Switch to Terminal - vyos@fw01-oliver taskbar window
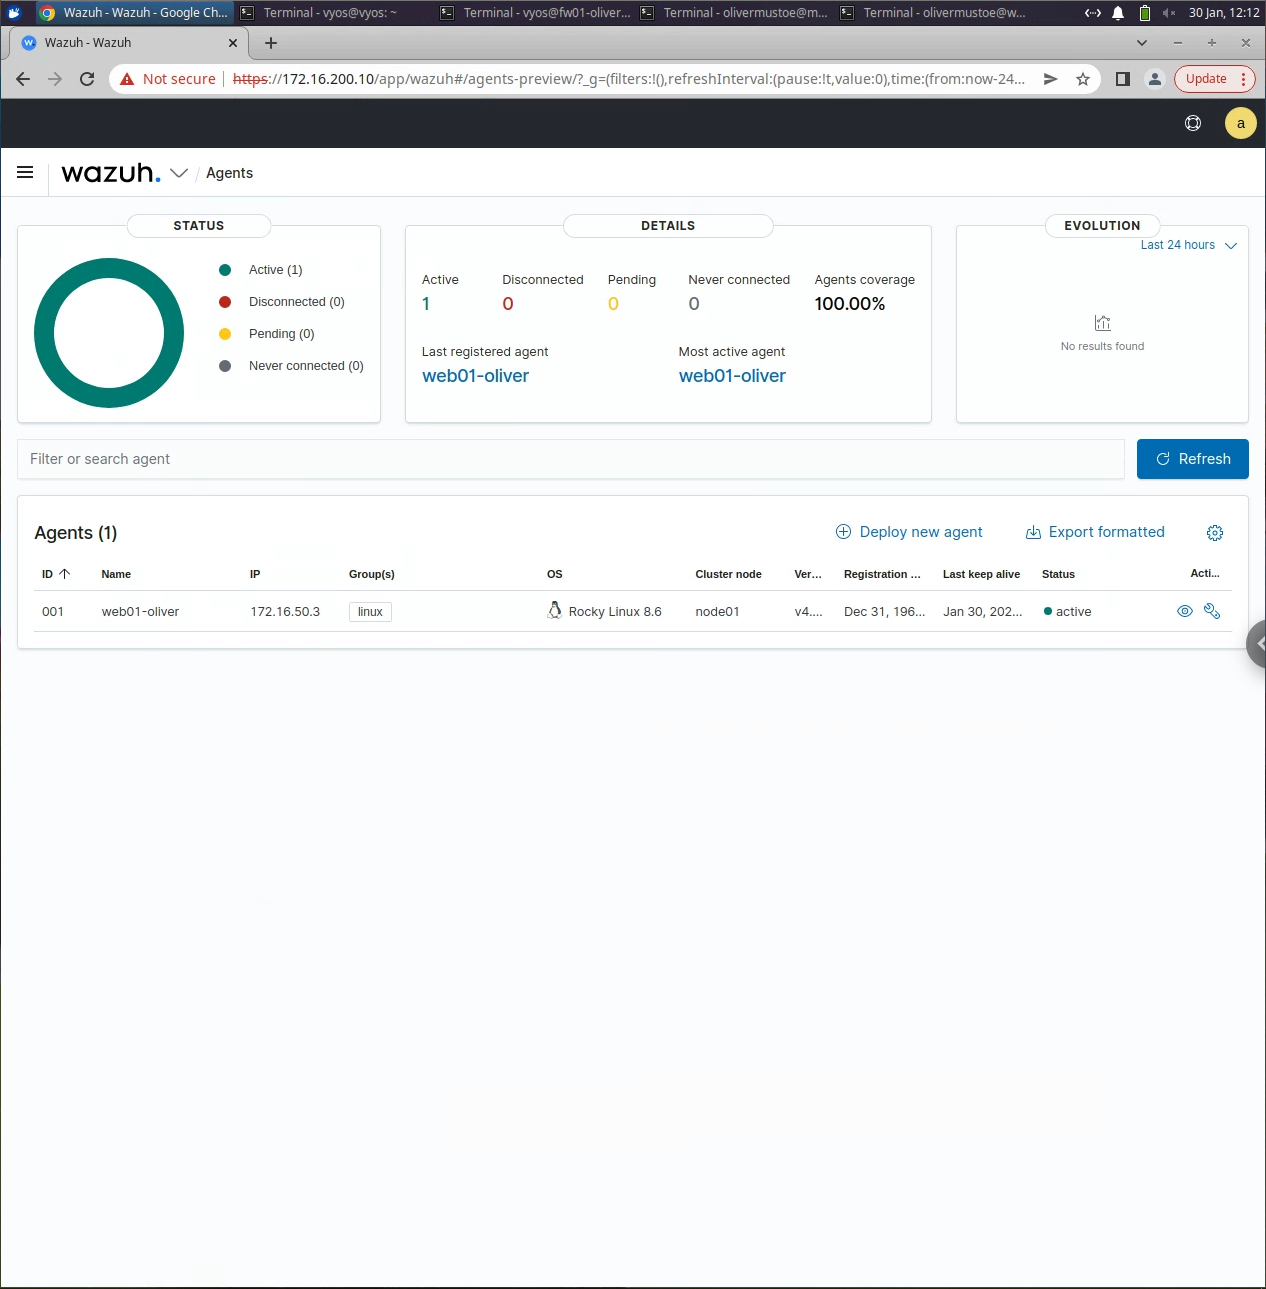The image size is (1266, 1289). tap(535, 13)
